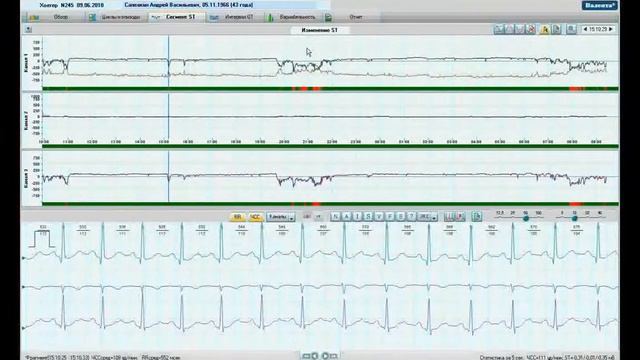Click last playback control at bottom center
The image size is (640, 360).
[x=334, y=356]
